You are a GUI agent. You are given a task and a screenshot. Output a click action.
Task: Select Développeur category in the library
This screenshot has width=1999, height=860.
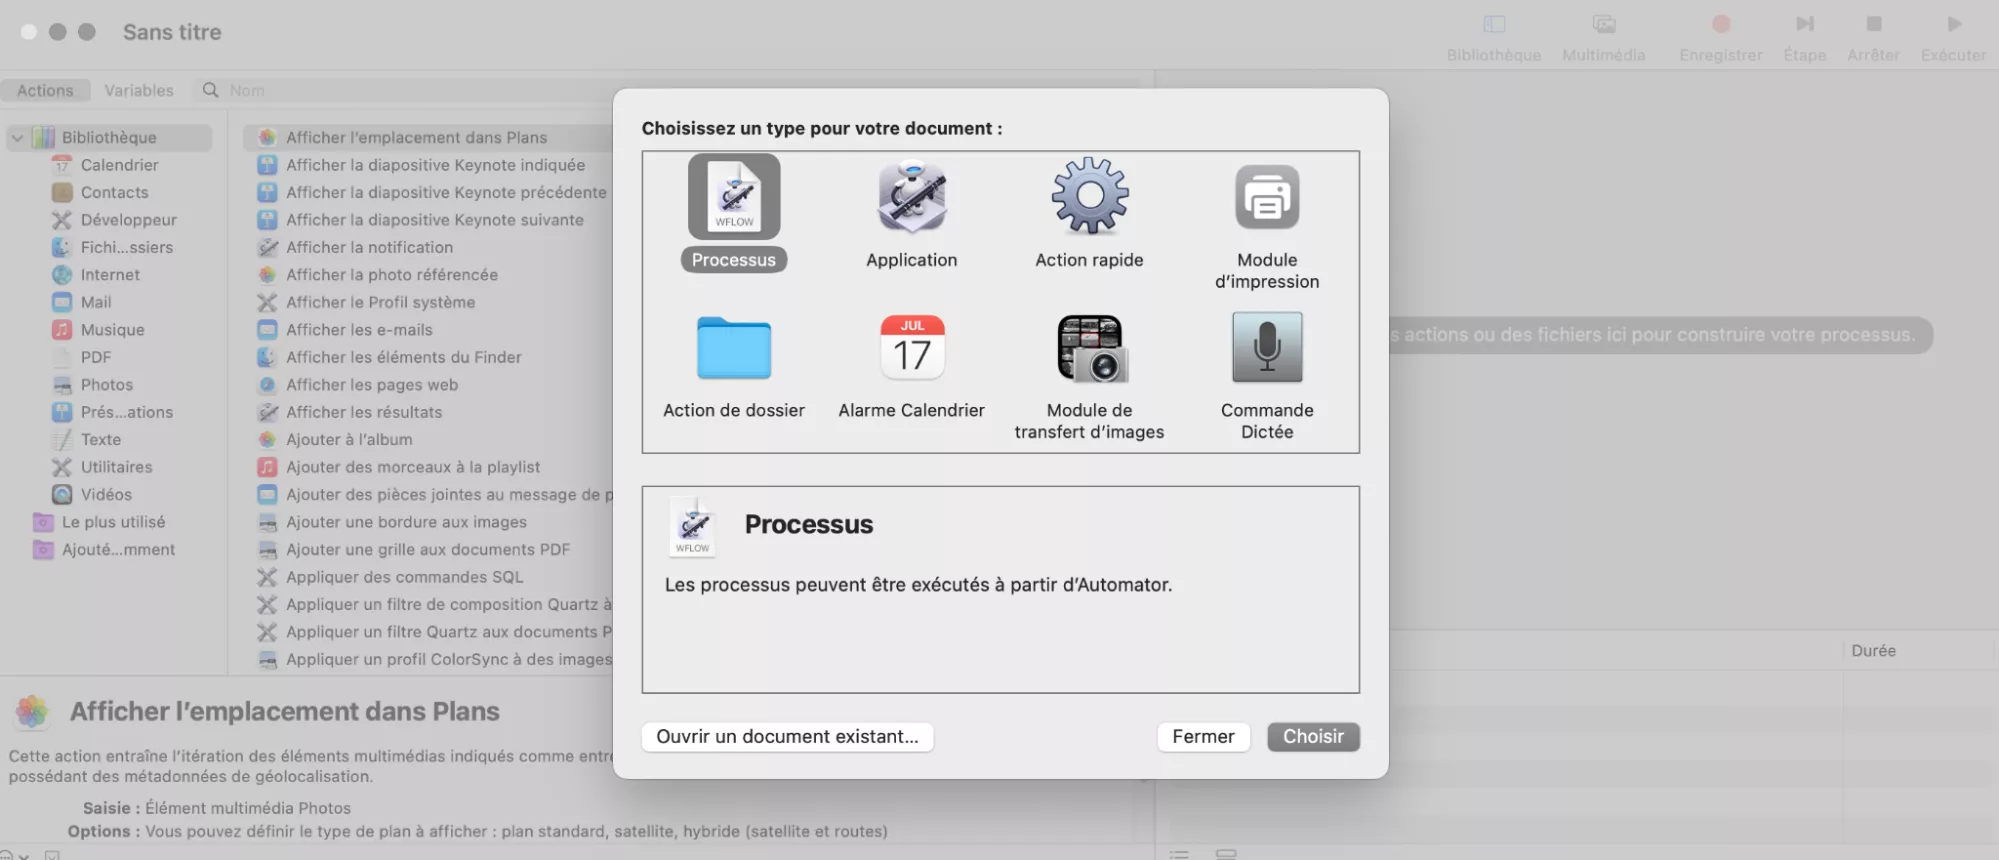pos(128,220)
